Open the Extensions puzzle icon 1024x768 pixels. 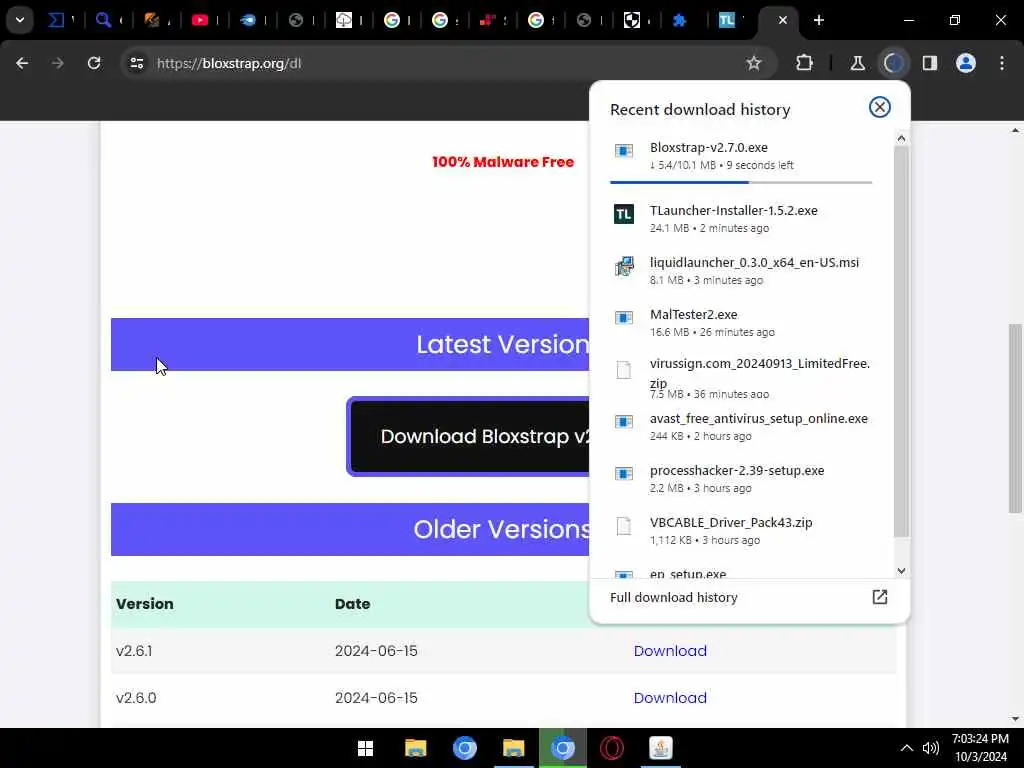coord(804,63)
